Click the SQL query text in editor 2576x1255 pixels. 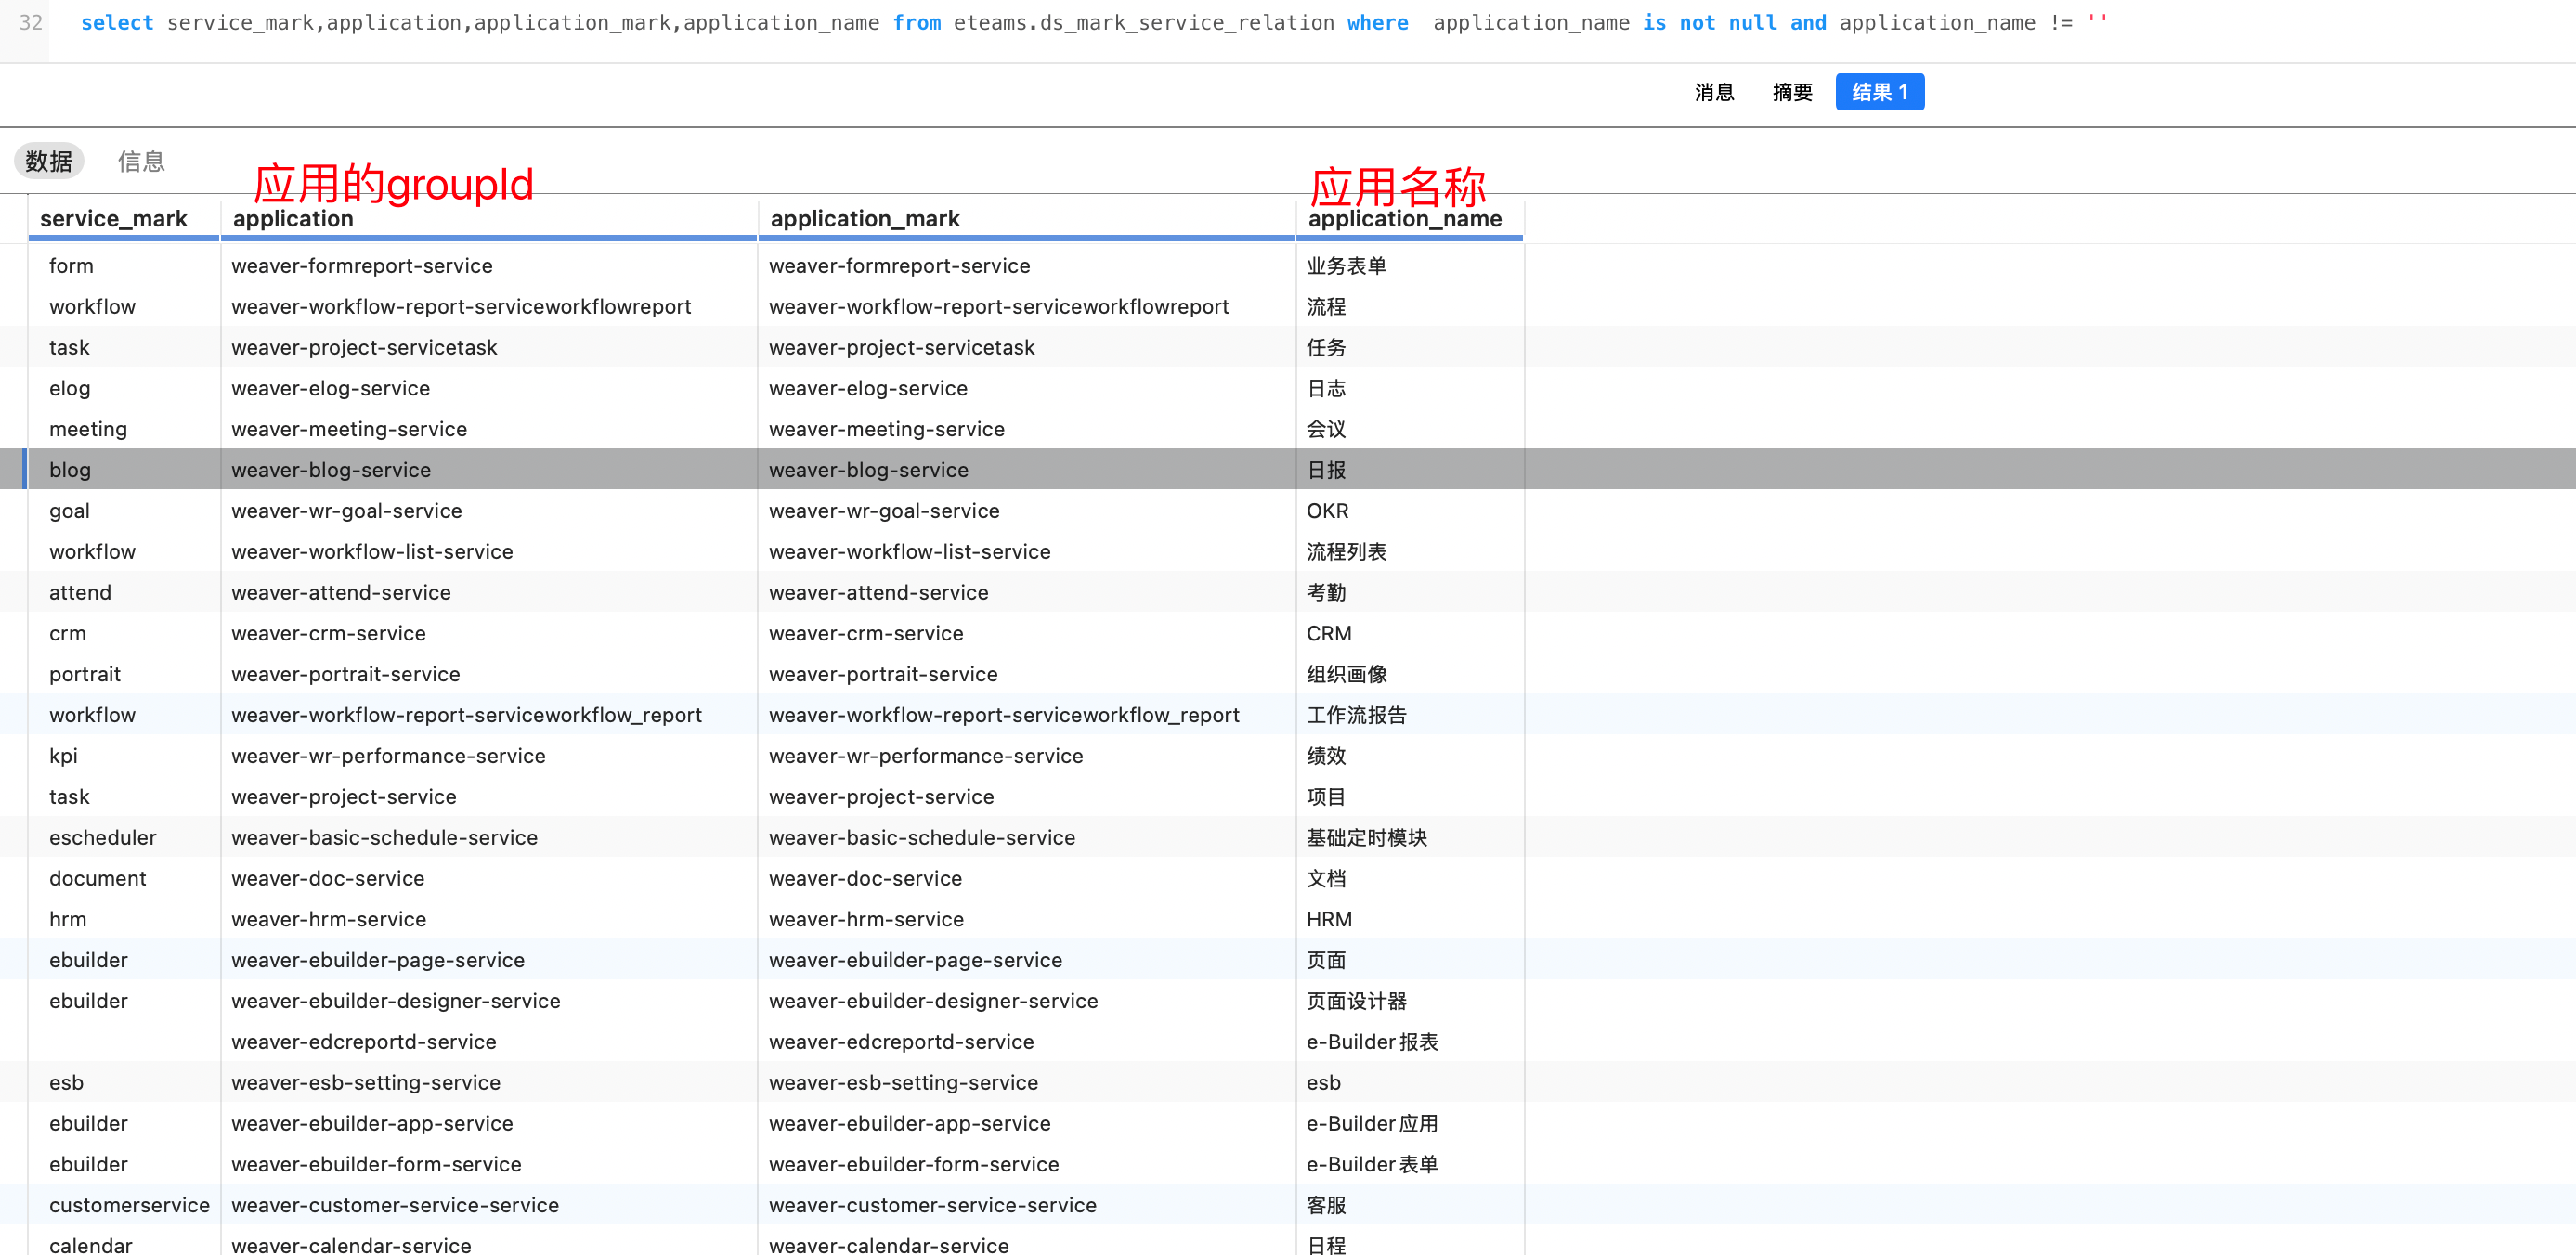pos(1000,22)
